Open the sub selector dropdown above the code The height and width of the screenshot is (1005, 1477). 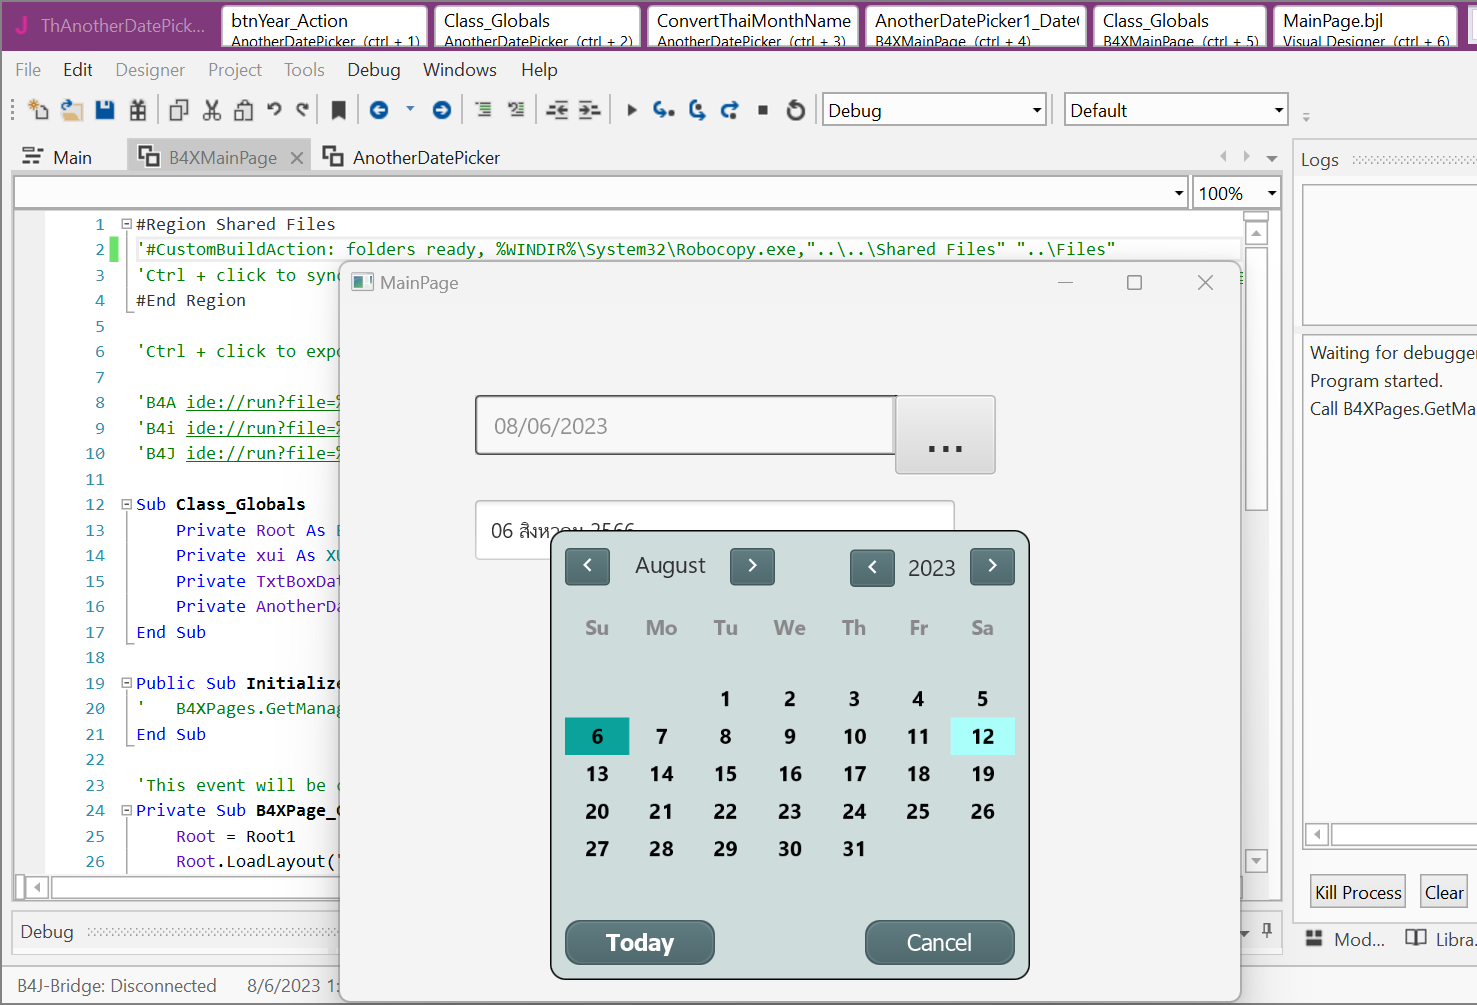coord(1179,193)
